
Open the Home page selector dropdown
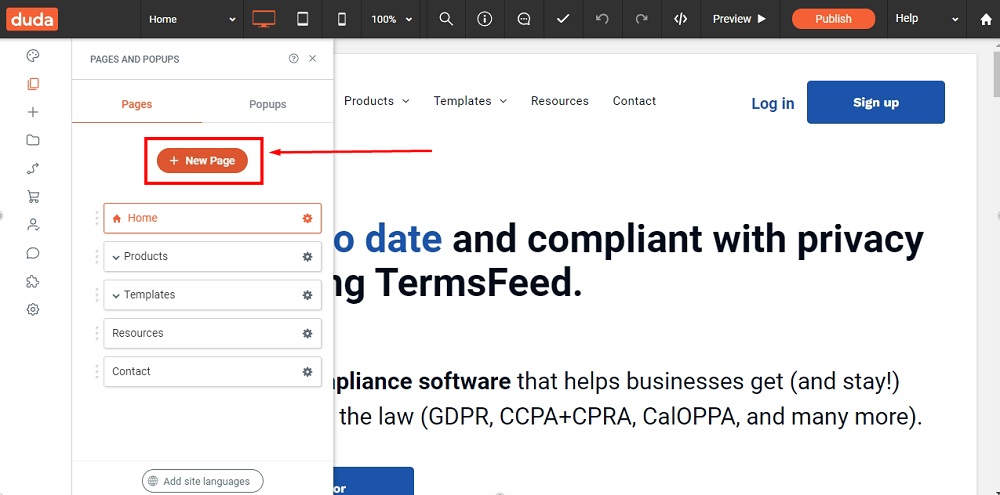(x=192, y=19)
